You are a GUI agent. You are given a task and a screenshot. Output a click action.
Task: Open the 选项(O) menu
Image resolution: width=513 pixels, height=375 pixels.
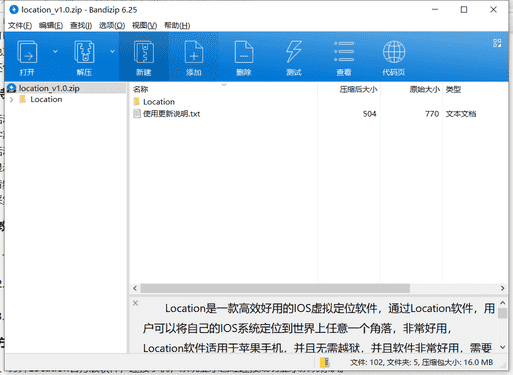(x=112, y=25)
